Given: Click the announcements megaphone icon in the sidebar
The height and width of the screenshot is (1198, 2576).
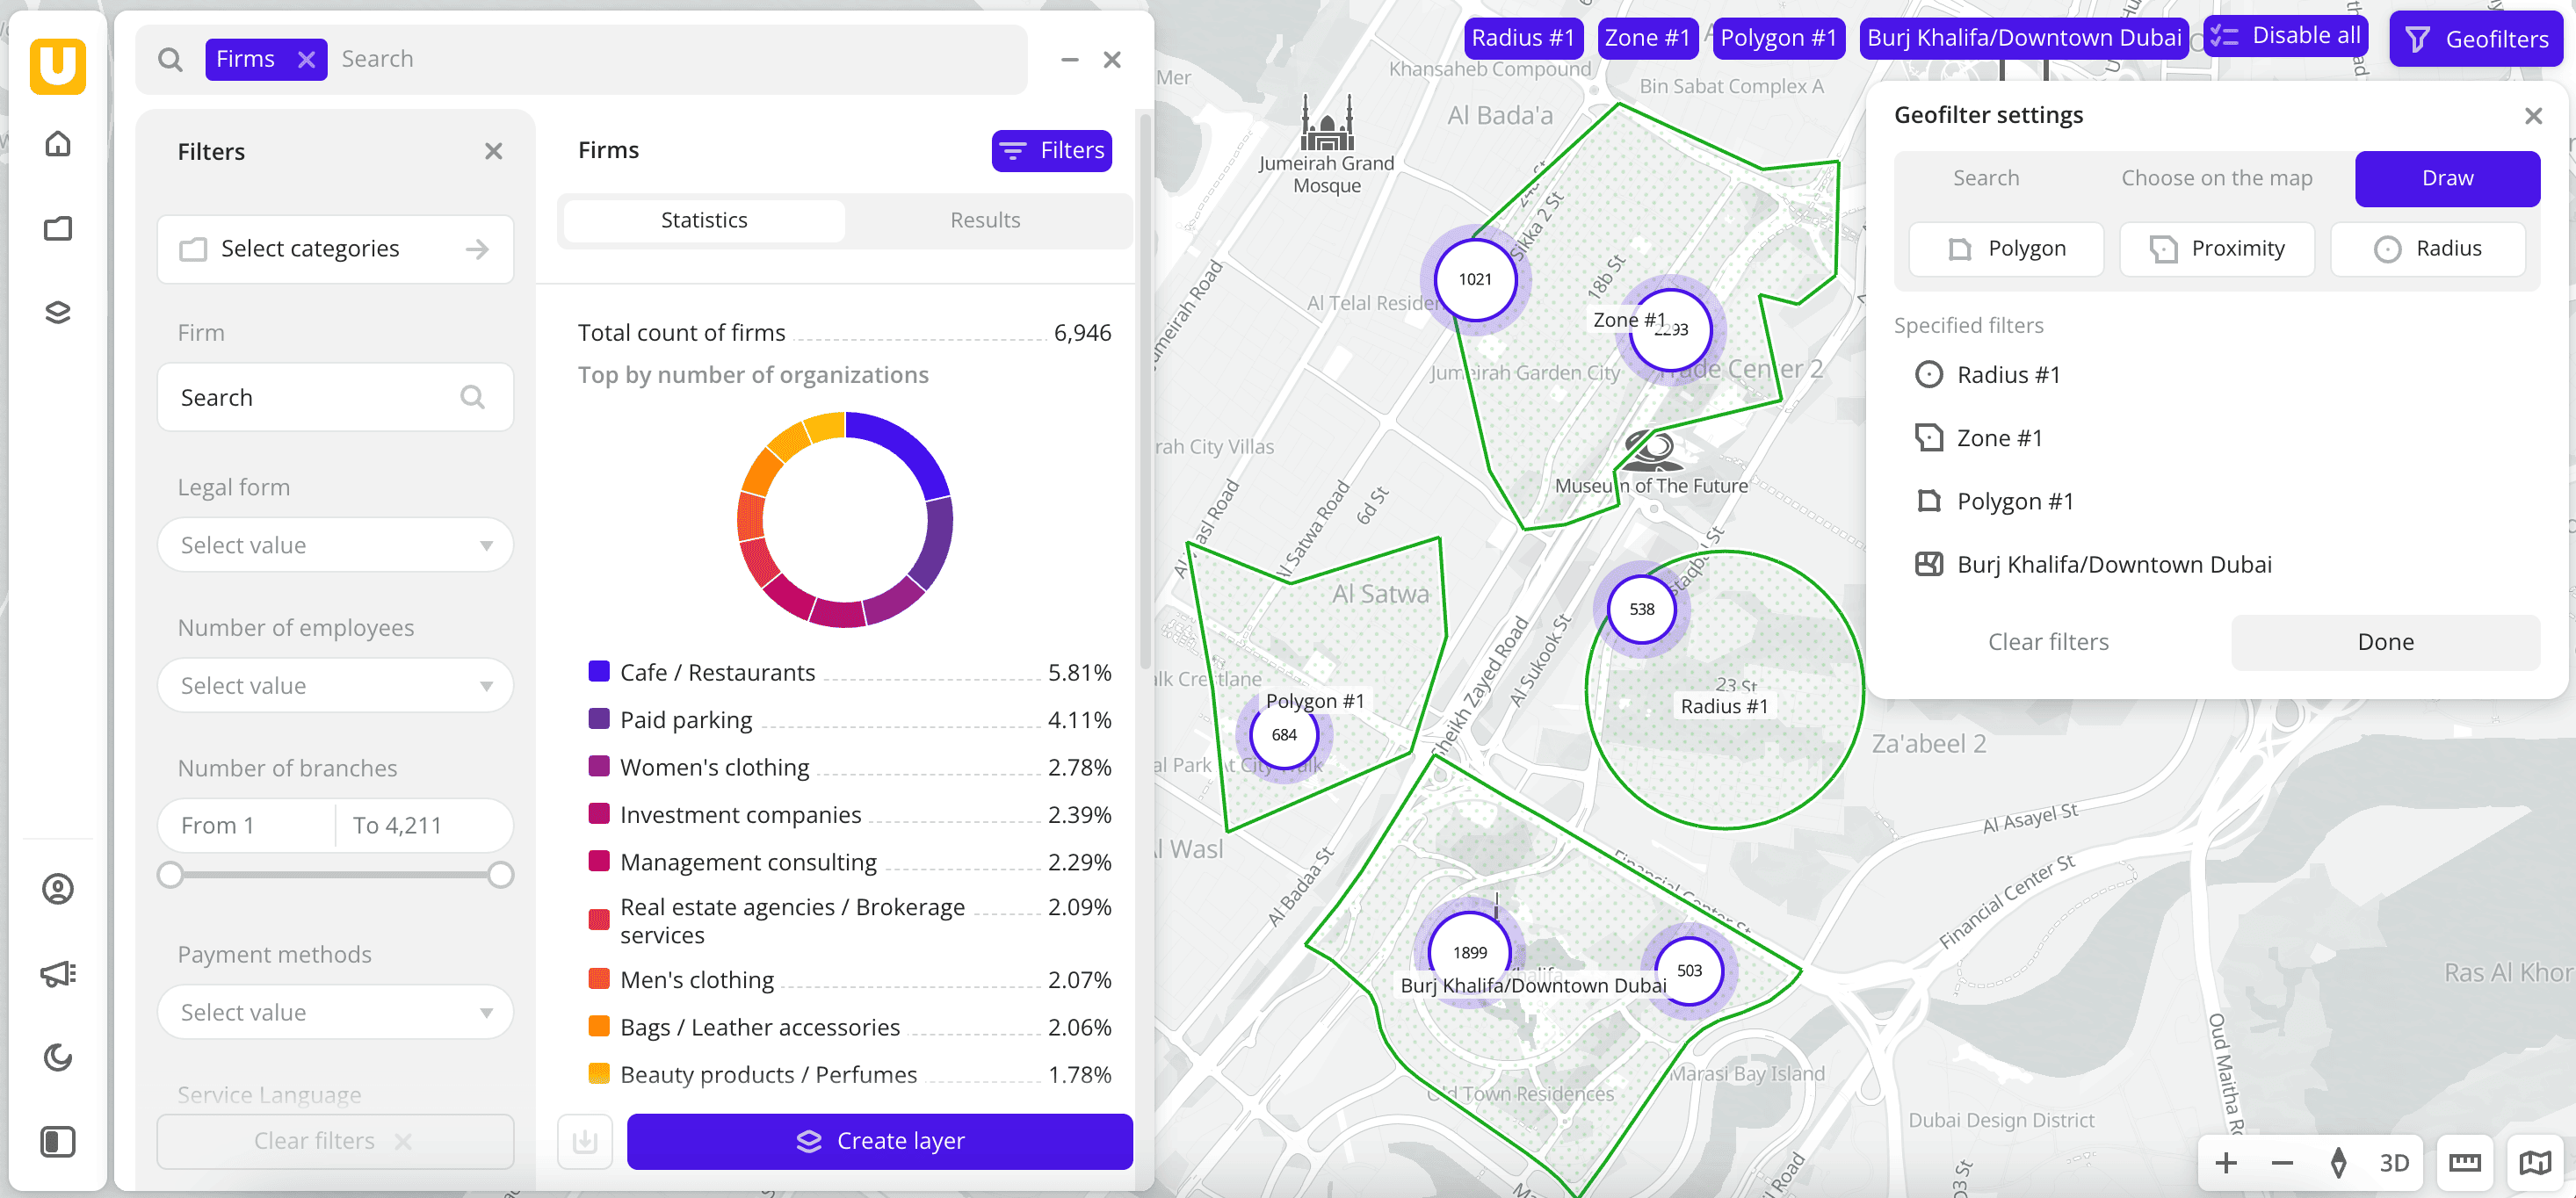Looking at the screenshot, I should pos(57,972).
